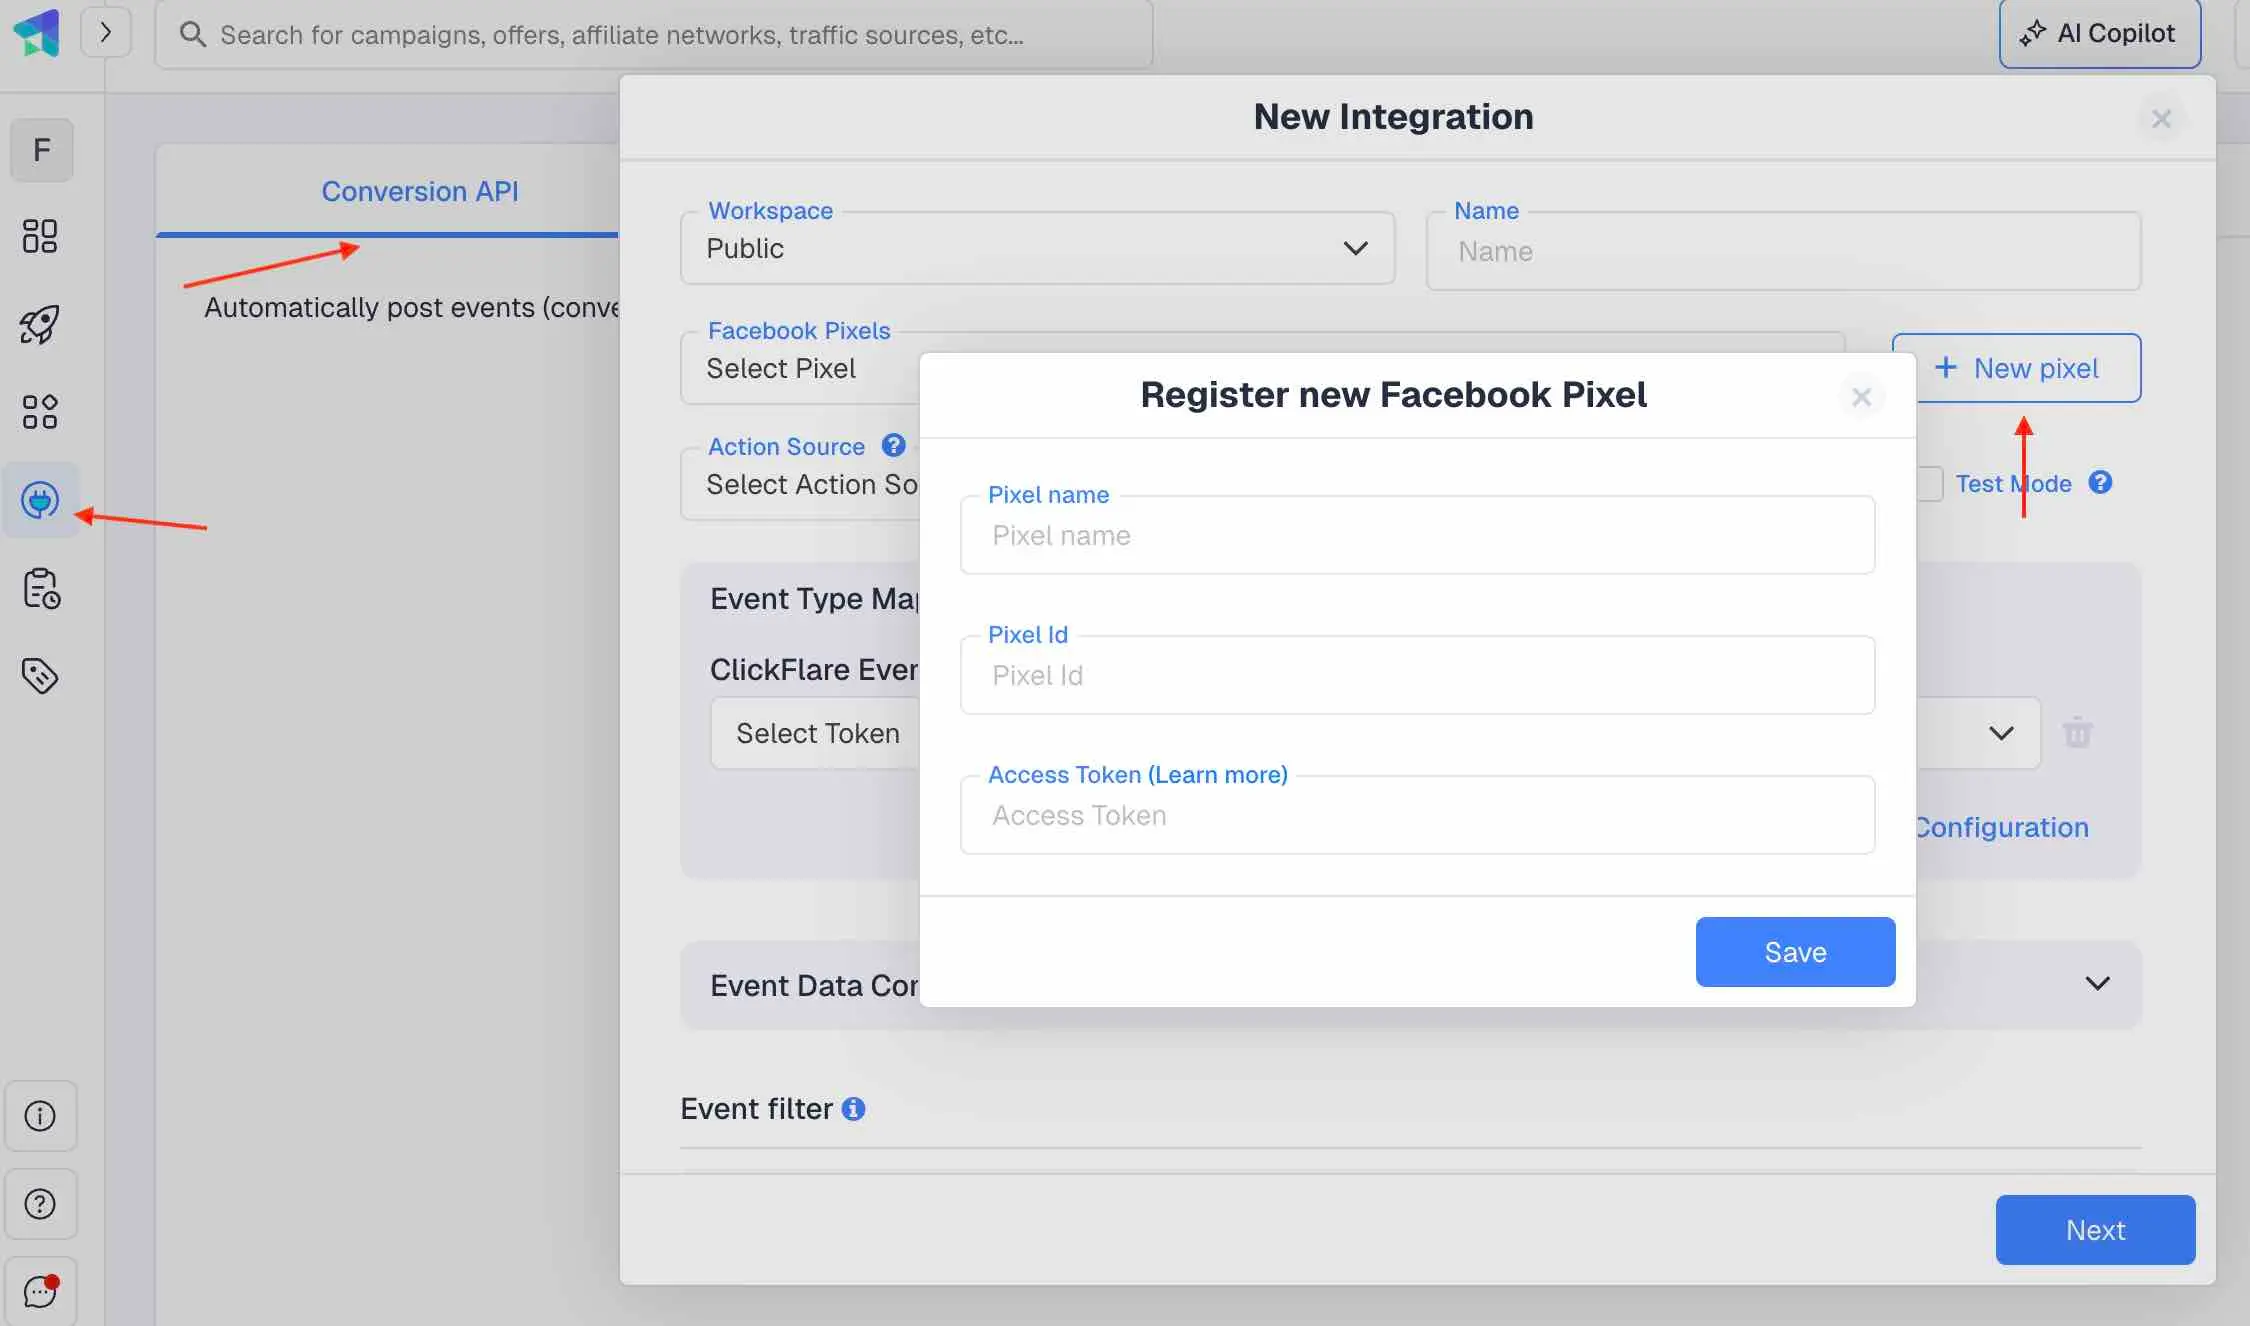The height and width of the screenshot is (1326, 2250).
Task: Open the apps grid icon in sidebar
Action: [x=40, y=411]
